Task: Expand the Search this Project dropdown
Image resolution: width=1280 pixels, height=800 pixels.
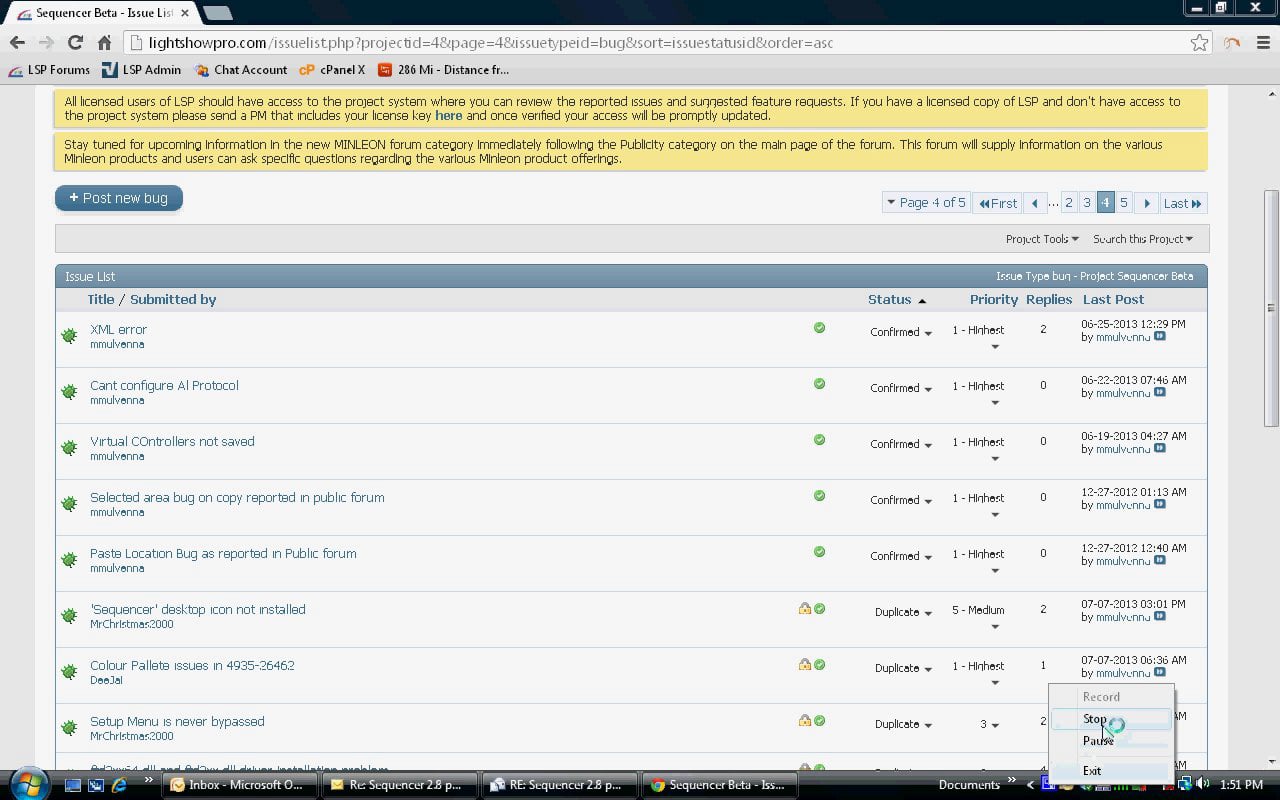Action: [1143, 239]
